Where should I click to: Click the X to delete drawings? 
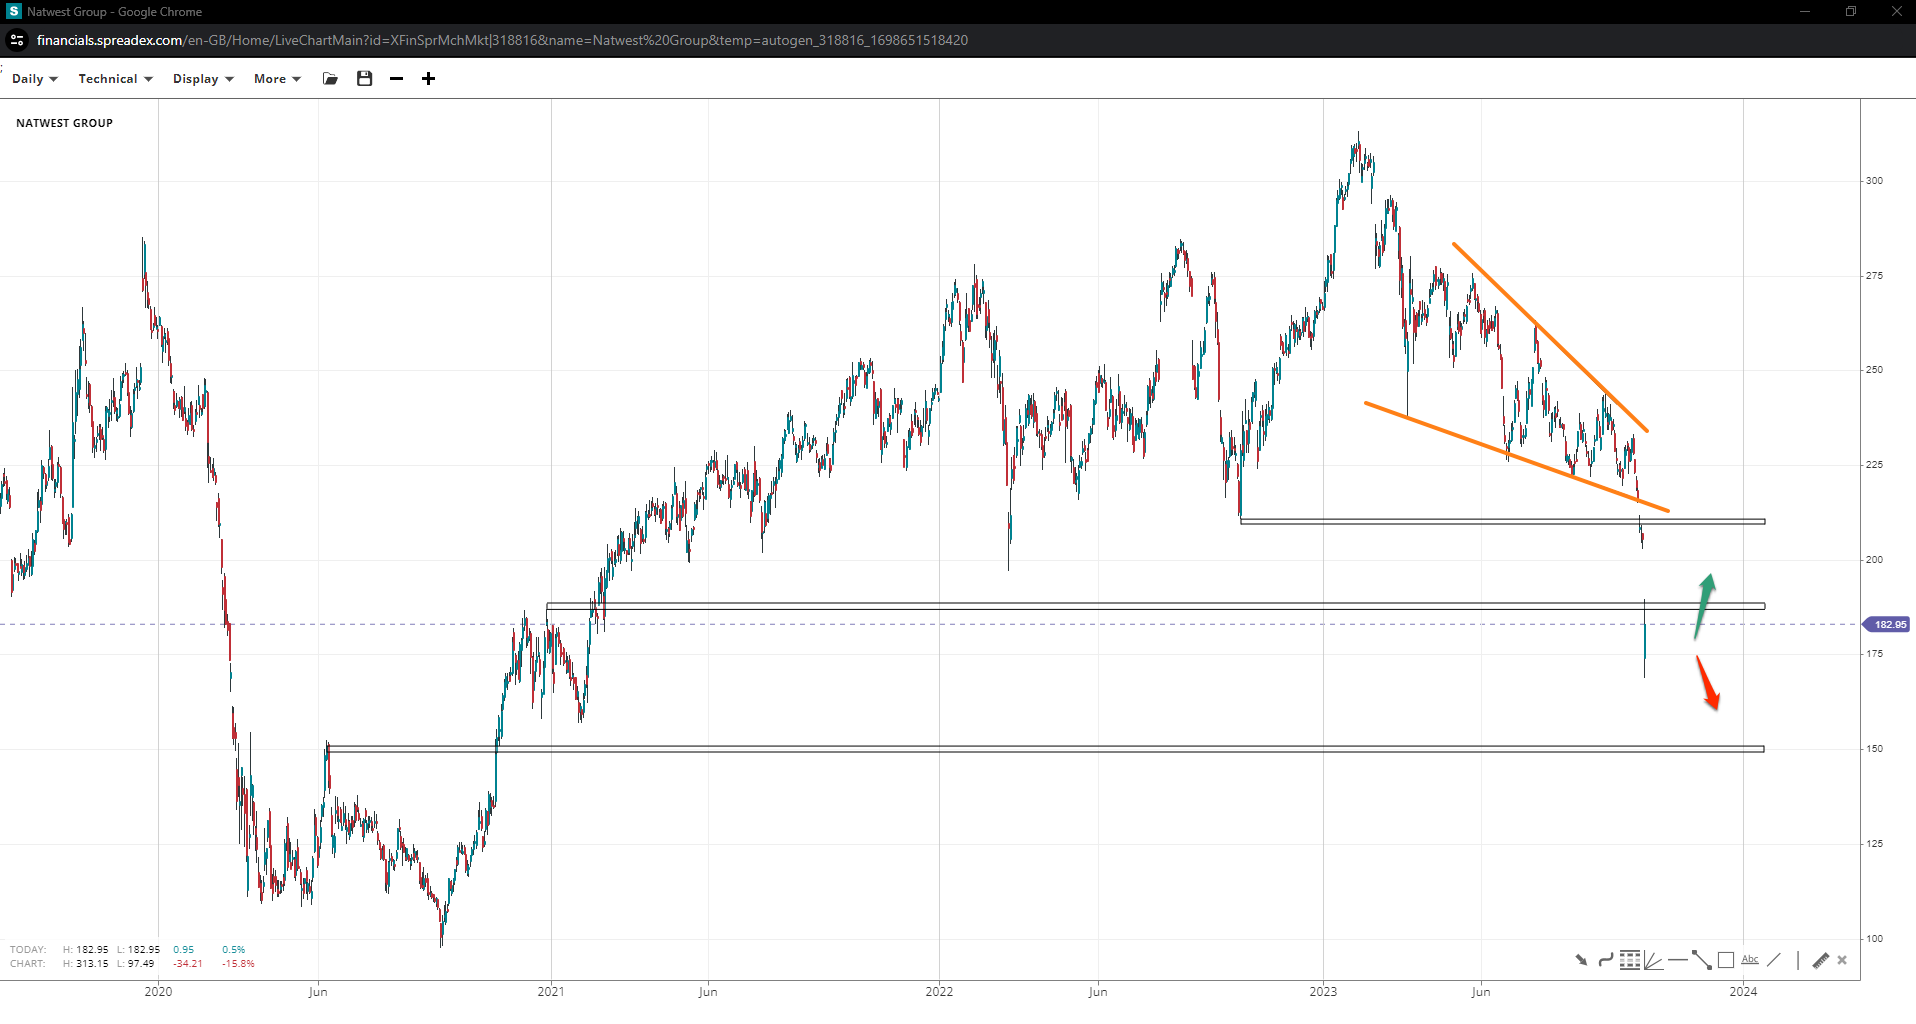click(x=1842, y=960)
